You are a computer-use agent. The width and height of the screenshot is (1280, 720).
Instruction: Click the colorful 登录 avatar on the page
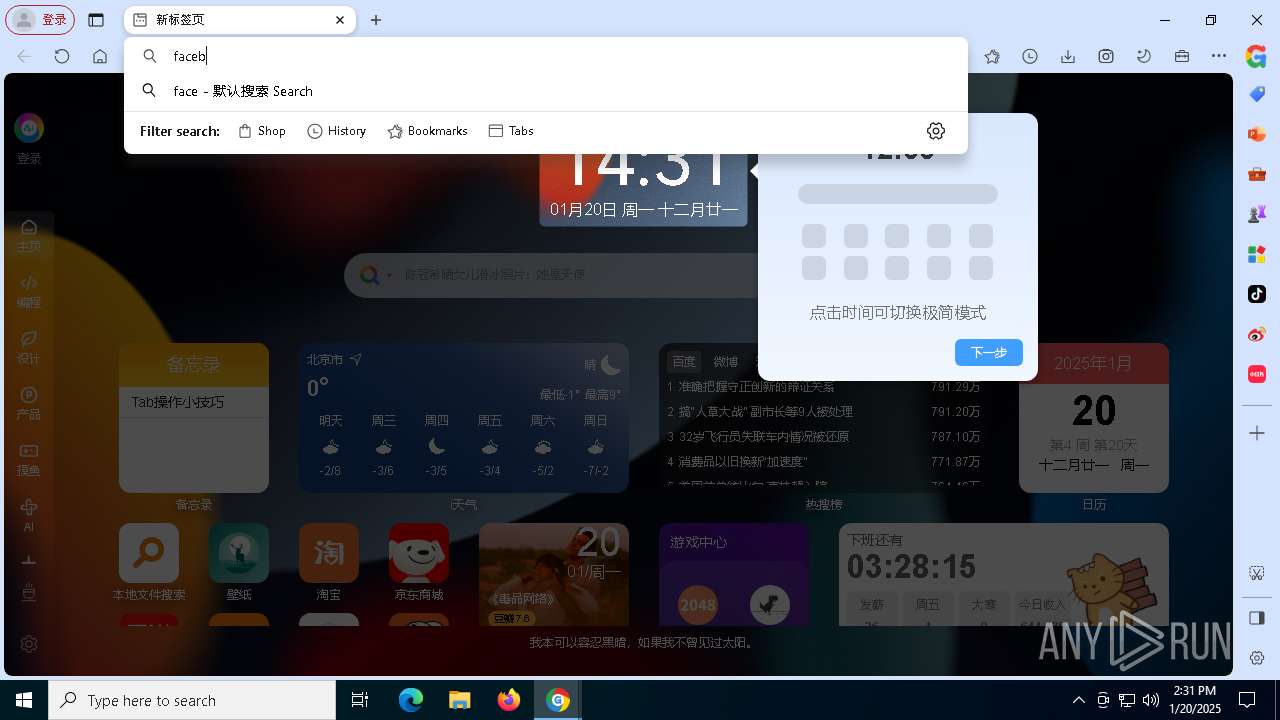click(29, 128)
